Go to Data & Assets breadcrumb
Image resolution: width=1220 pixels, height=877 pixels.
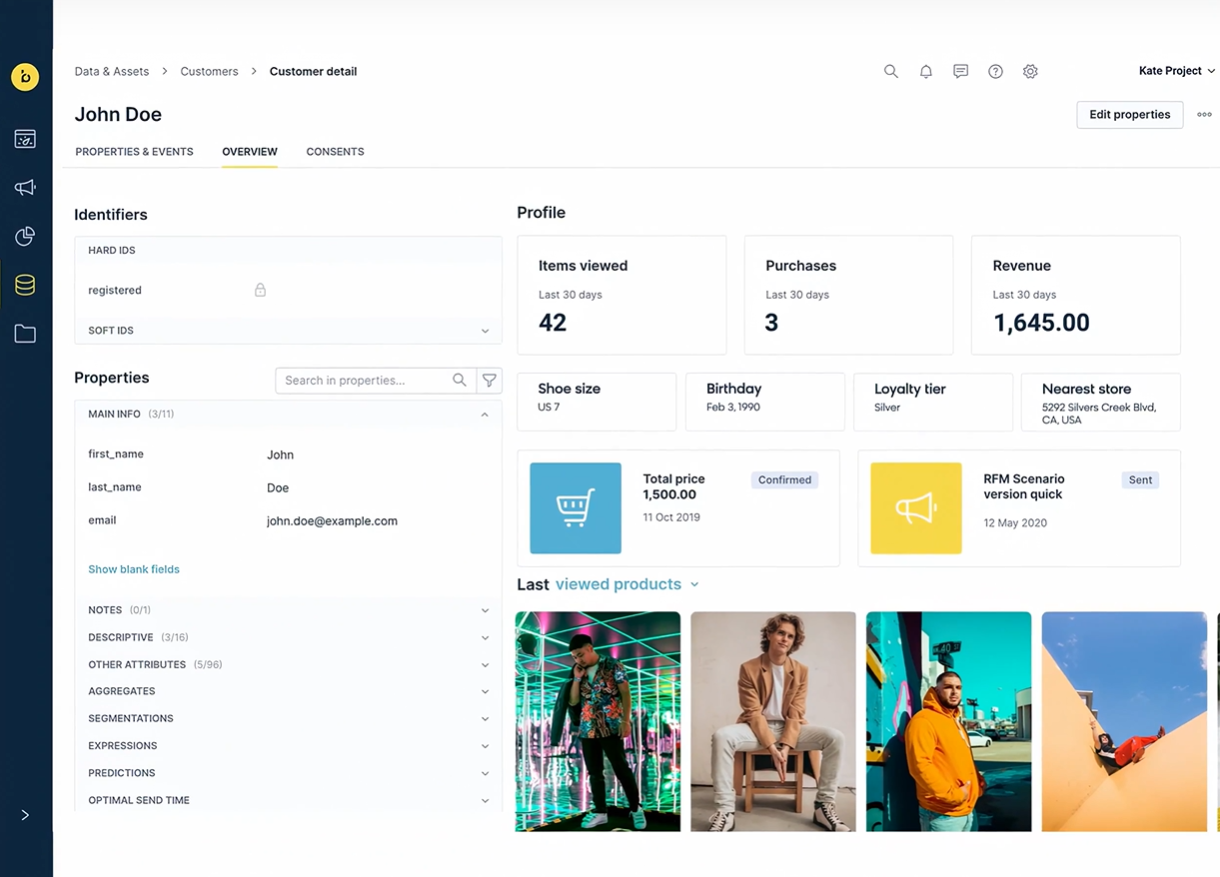pyautogui.click(x=112, y=72)
